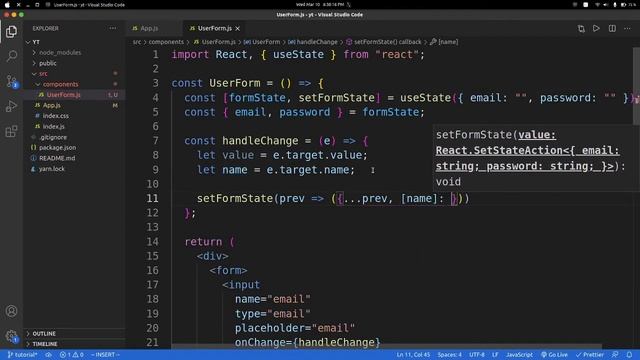
Task: Collapse the components folder
Action: tap(60, 84)
